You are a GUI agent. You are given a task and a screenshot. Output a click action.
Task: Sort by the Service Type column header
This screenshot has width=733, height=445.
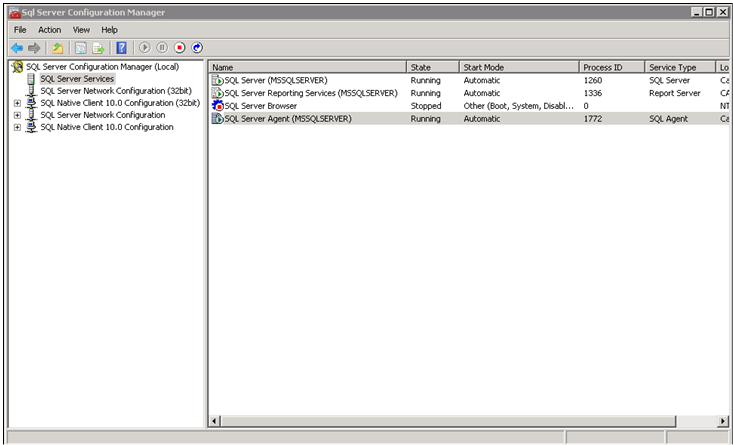click(680, 67)
